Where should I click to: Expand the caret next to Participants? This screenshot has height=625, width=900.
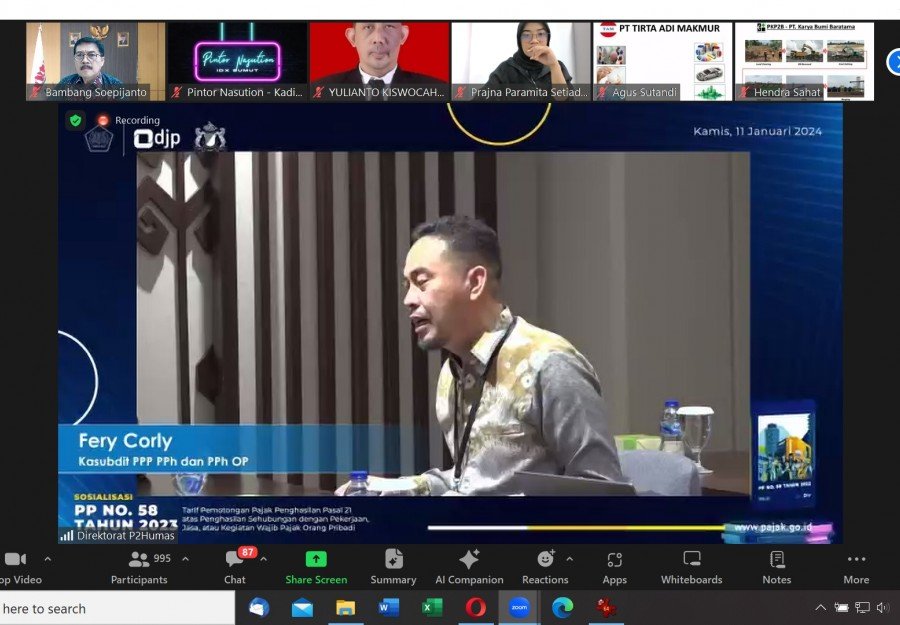coord(185,559)
